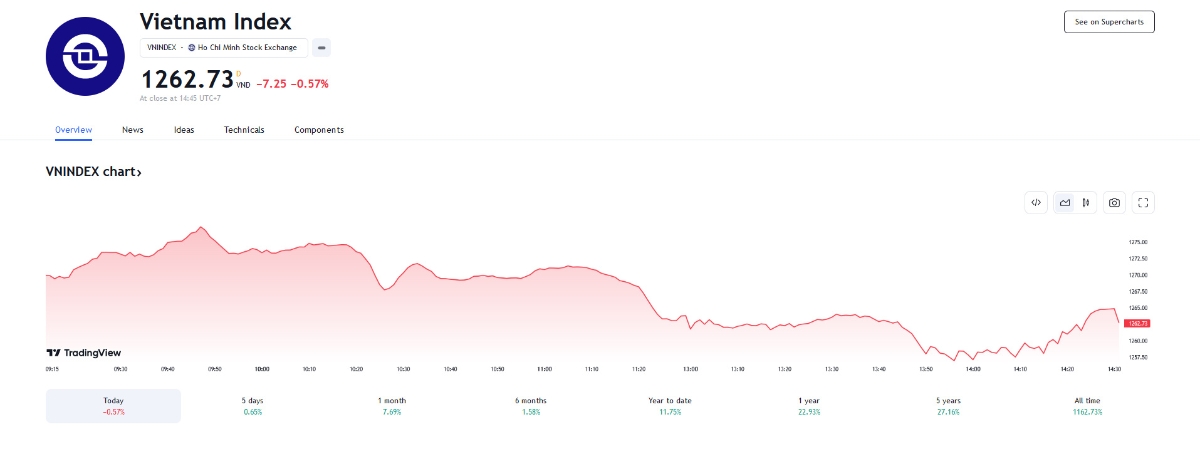Switch to candlestick chart style
The height and width of the screenshot is (459, 1200).
pyautogui.click(x=1086, y=202)
